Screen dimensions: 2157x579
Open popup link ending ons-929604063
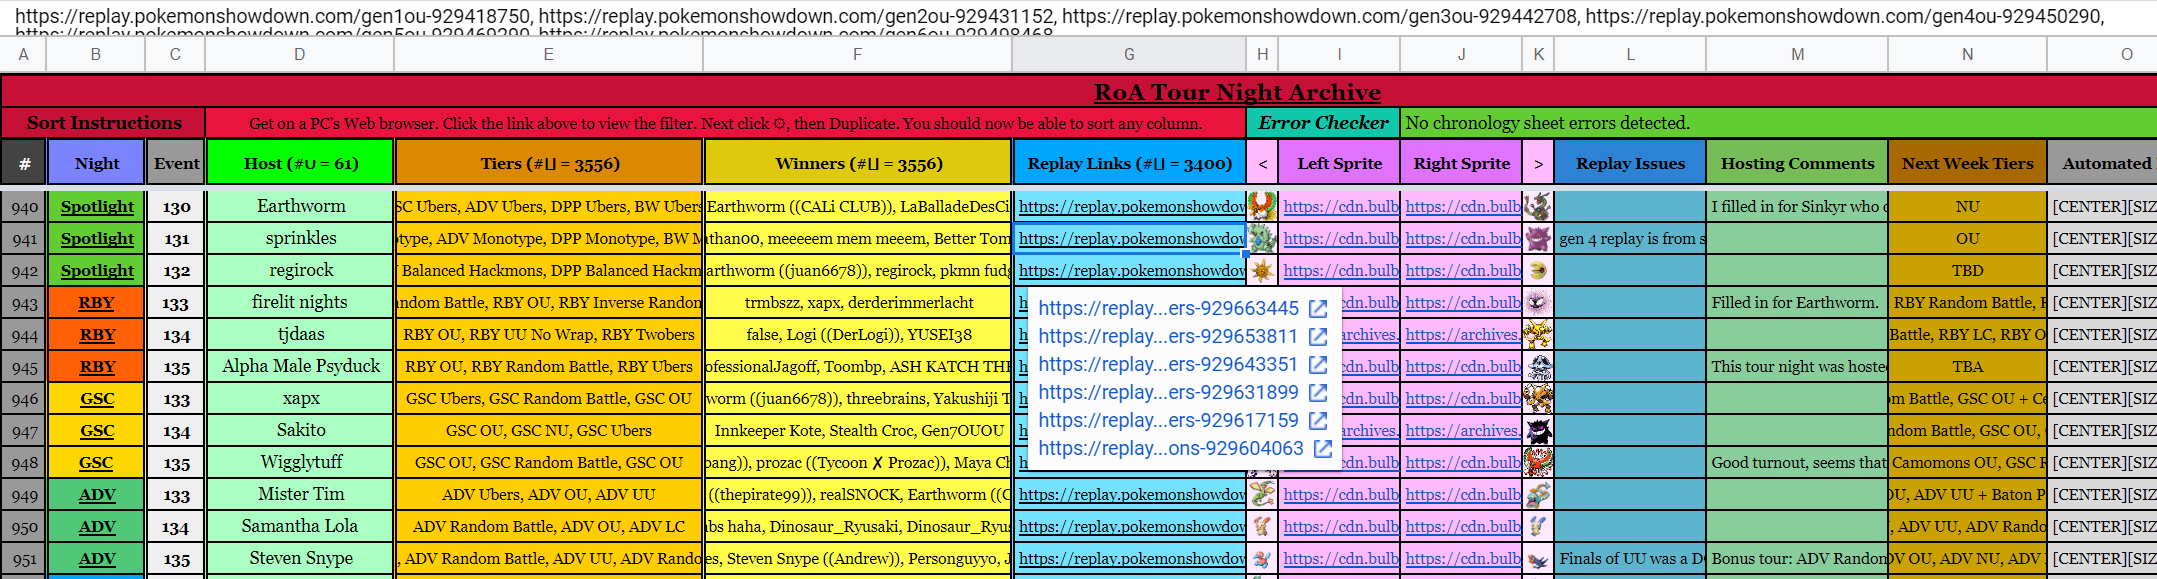(1171, 449)
